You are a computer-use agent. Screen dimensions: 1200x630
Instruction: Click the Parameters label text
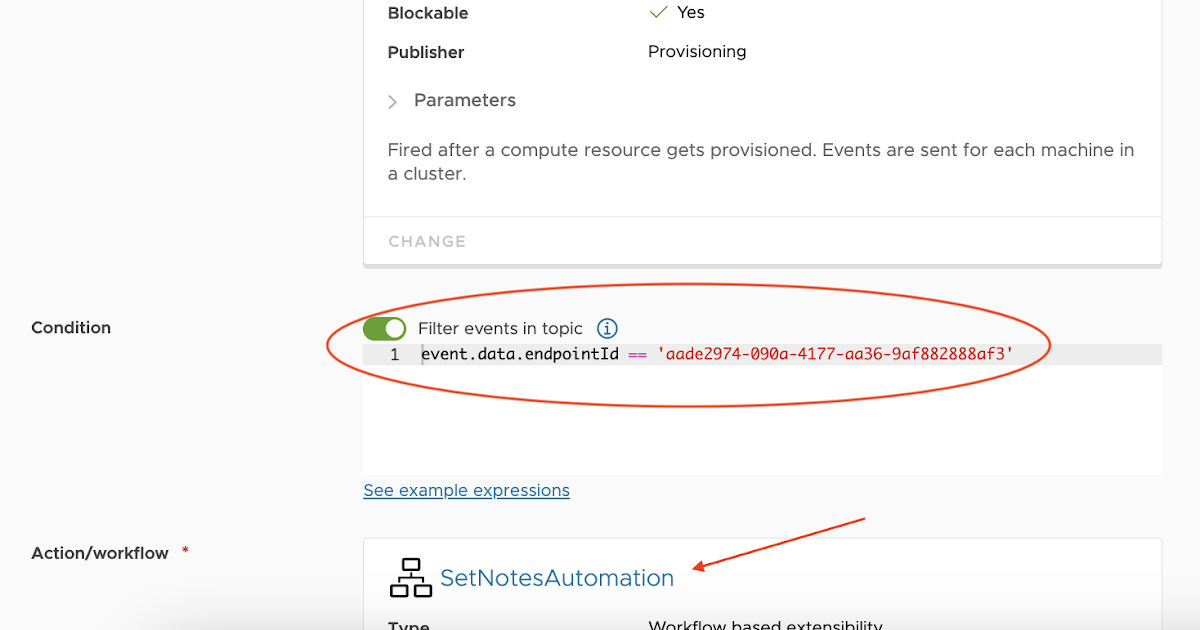465,100
